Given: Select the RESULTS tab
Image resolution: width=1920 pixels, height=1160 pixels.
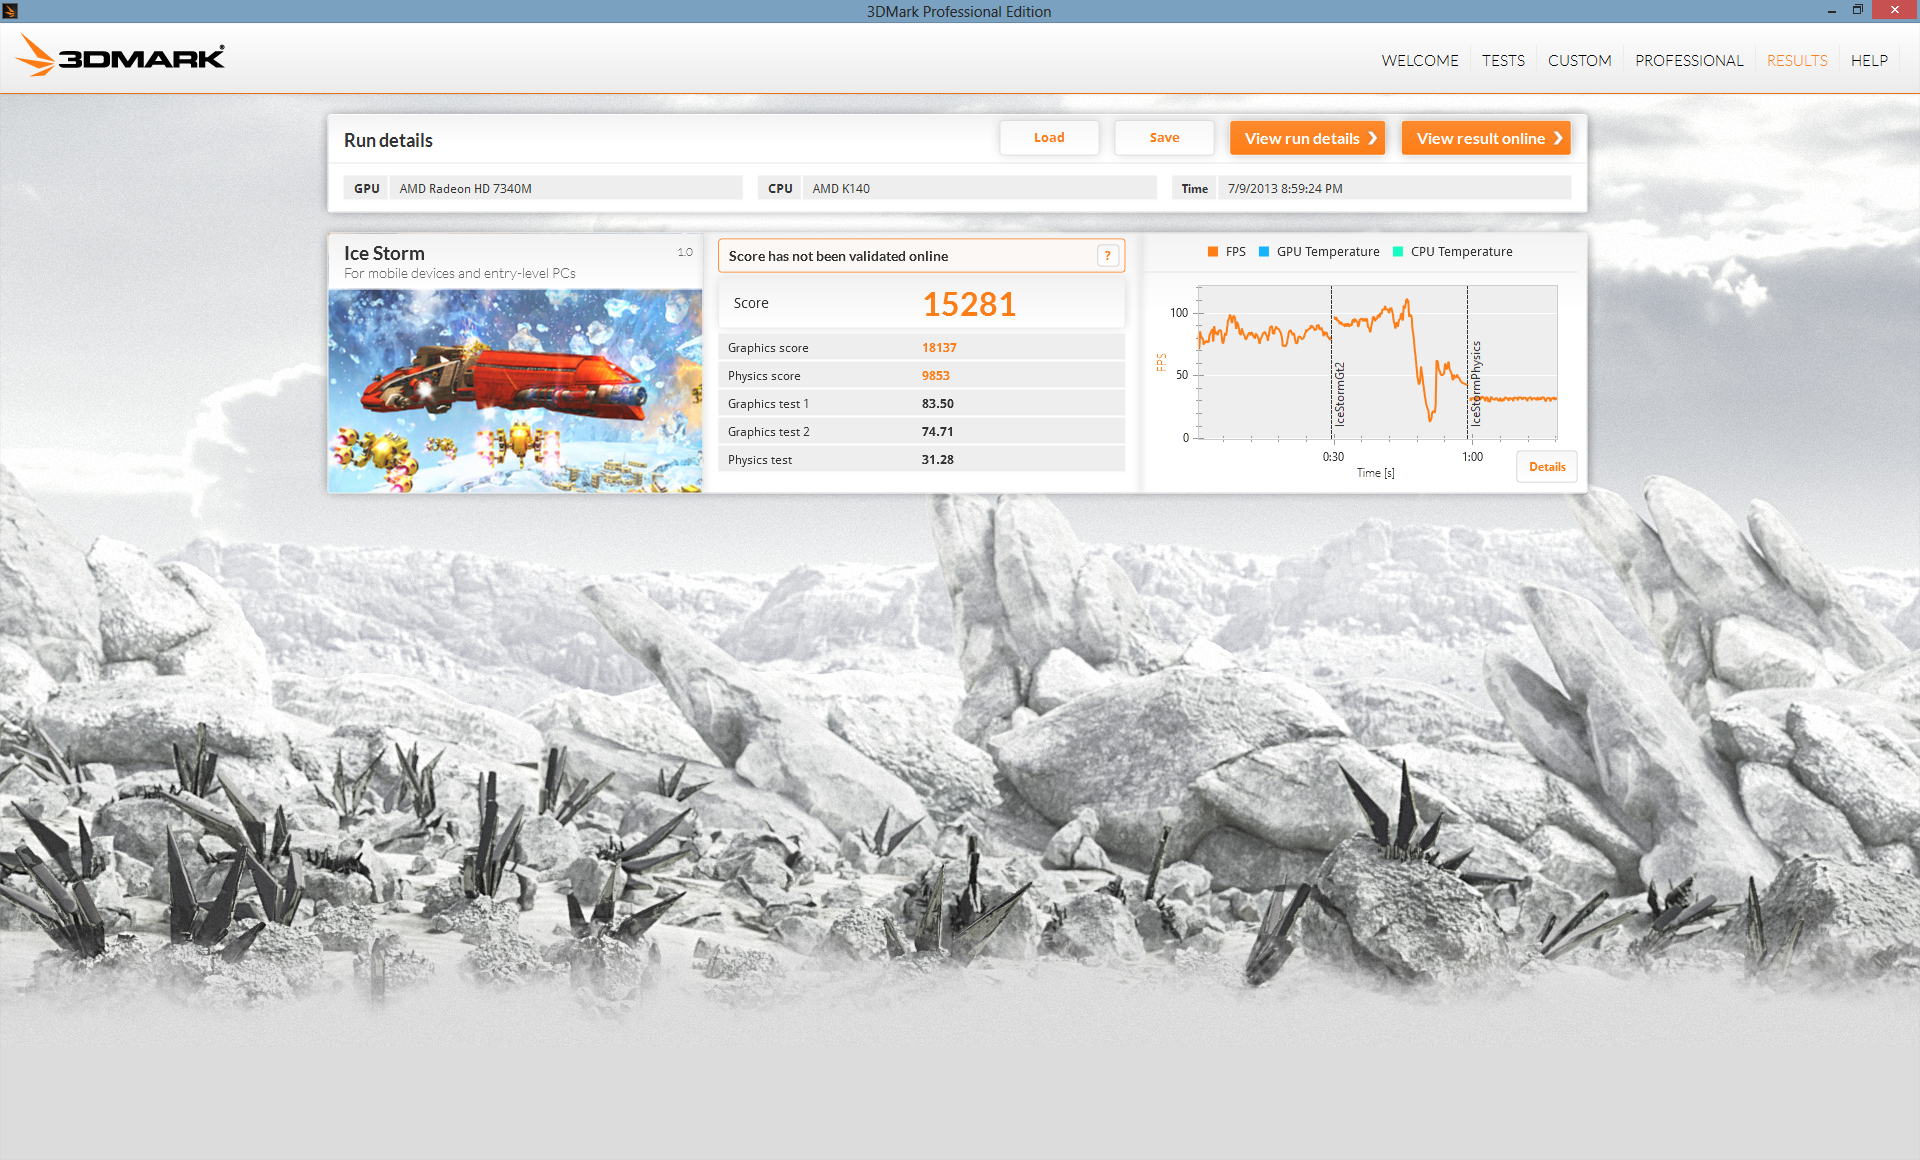Looking at the screenshot, I should 1797,61.
